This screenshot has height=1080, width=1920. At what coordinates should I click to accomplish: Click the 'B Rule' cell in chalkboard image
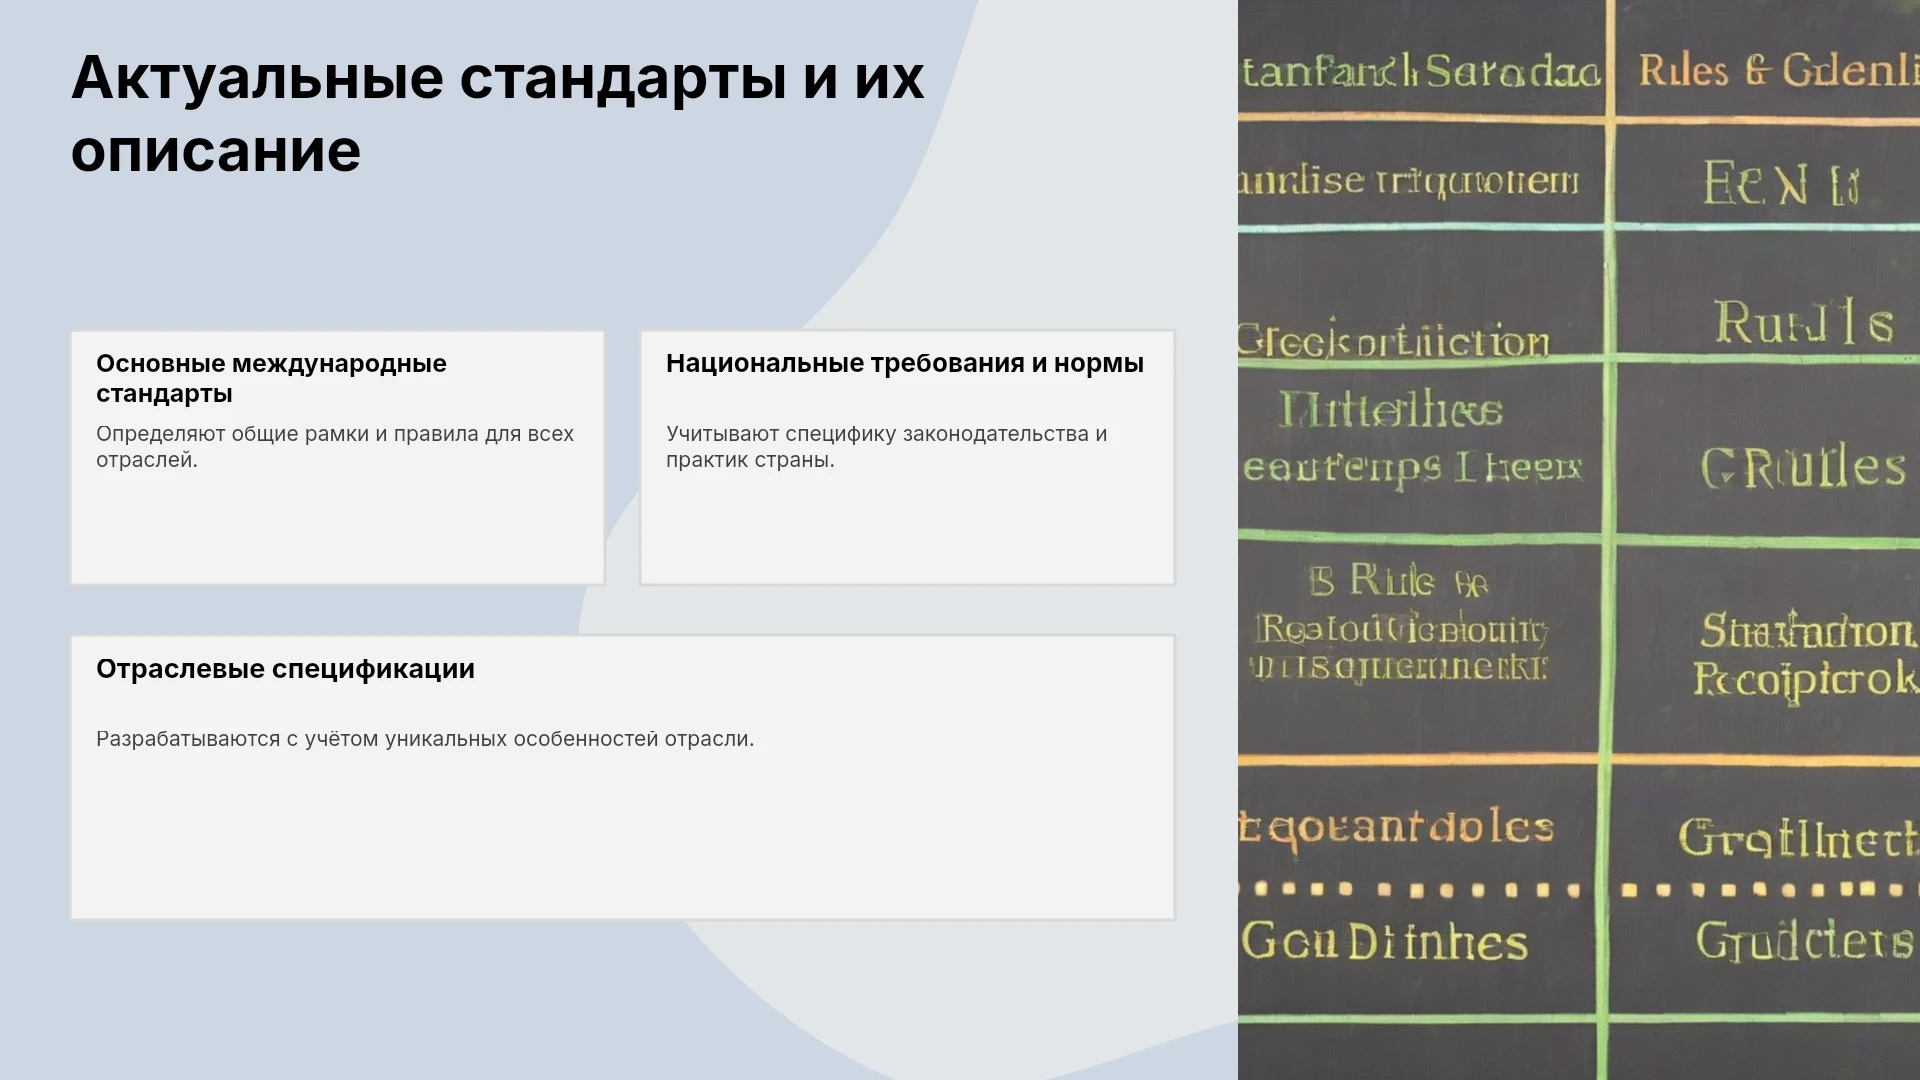pyautogui.click(x=1397, y=581)
